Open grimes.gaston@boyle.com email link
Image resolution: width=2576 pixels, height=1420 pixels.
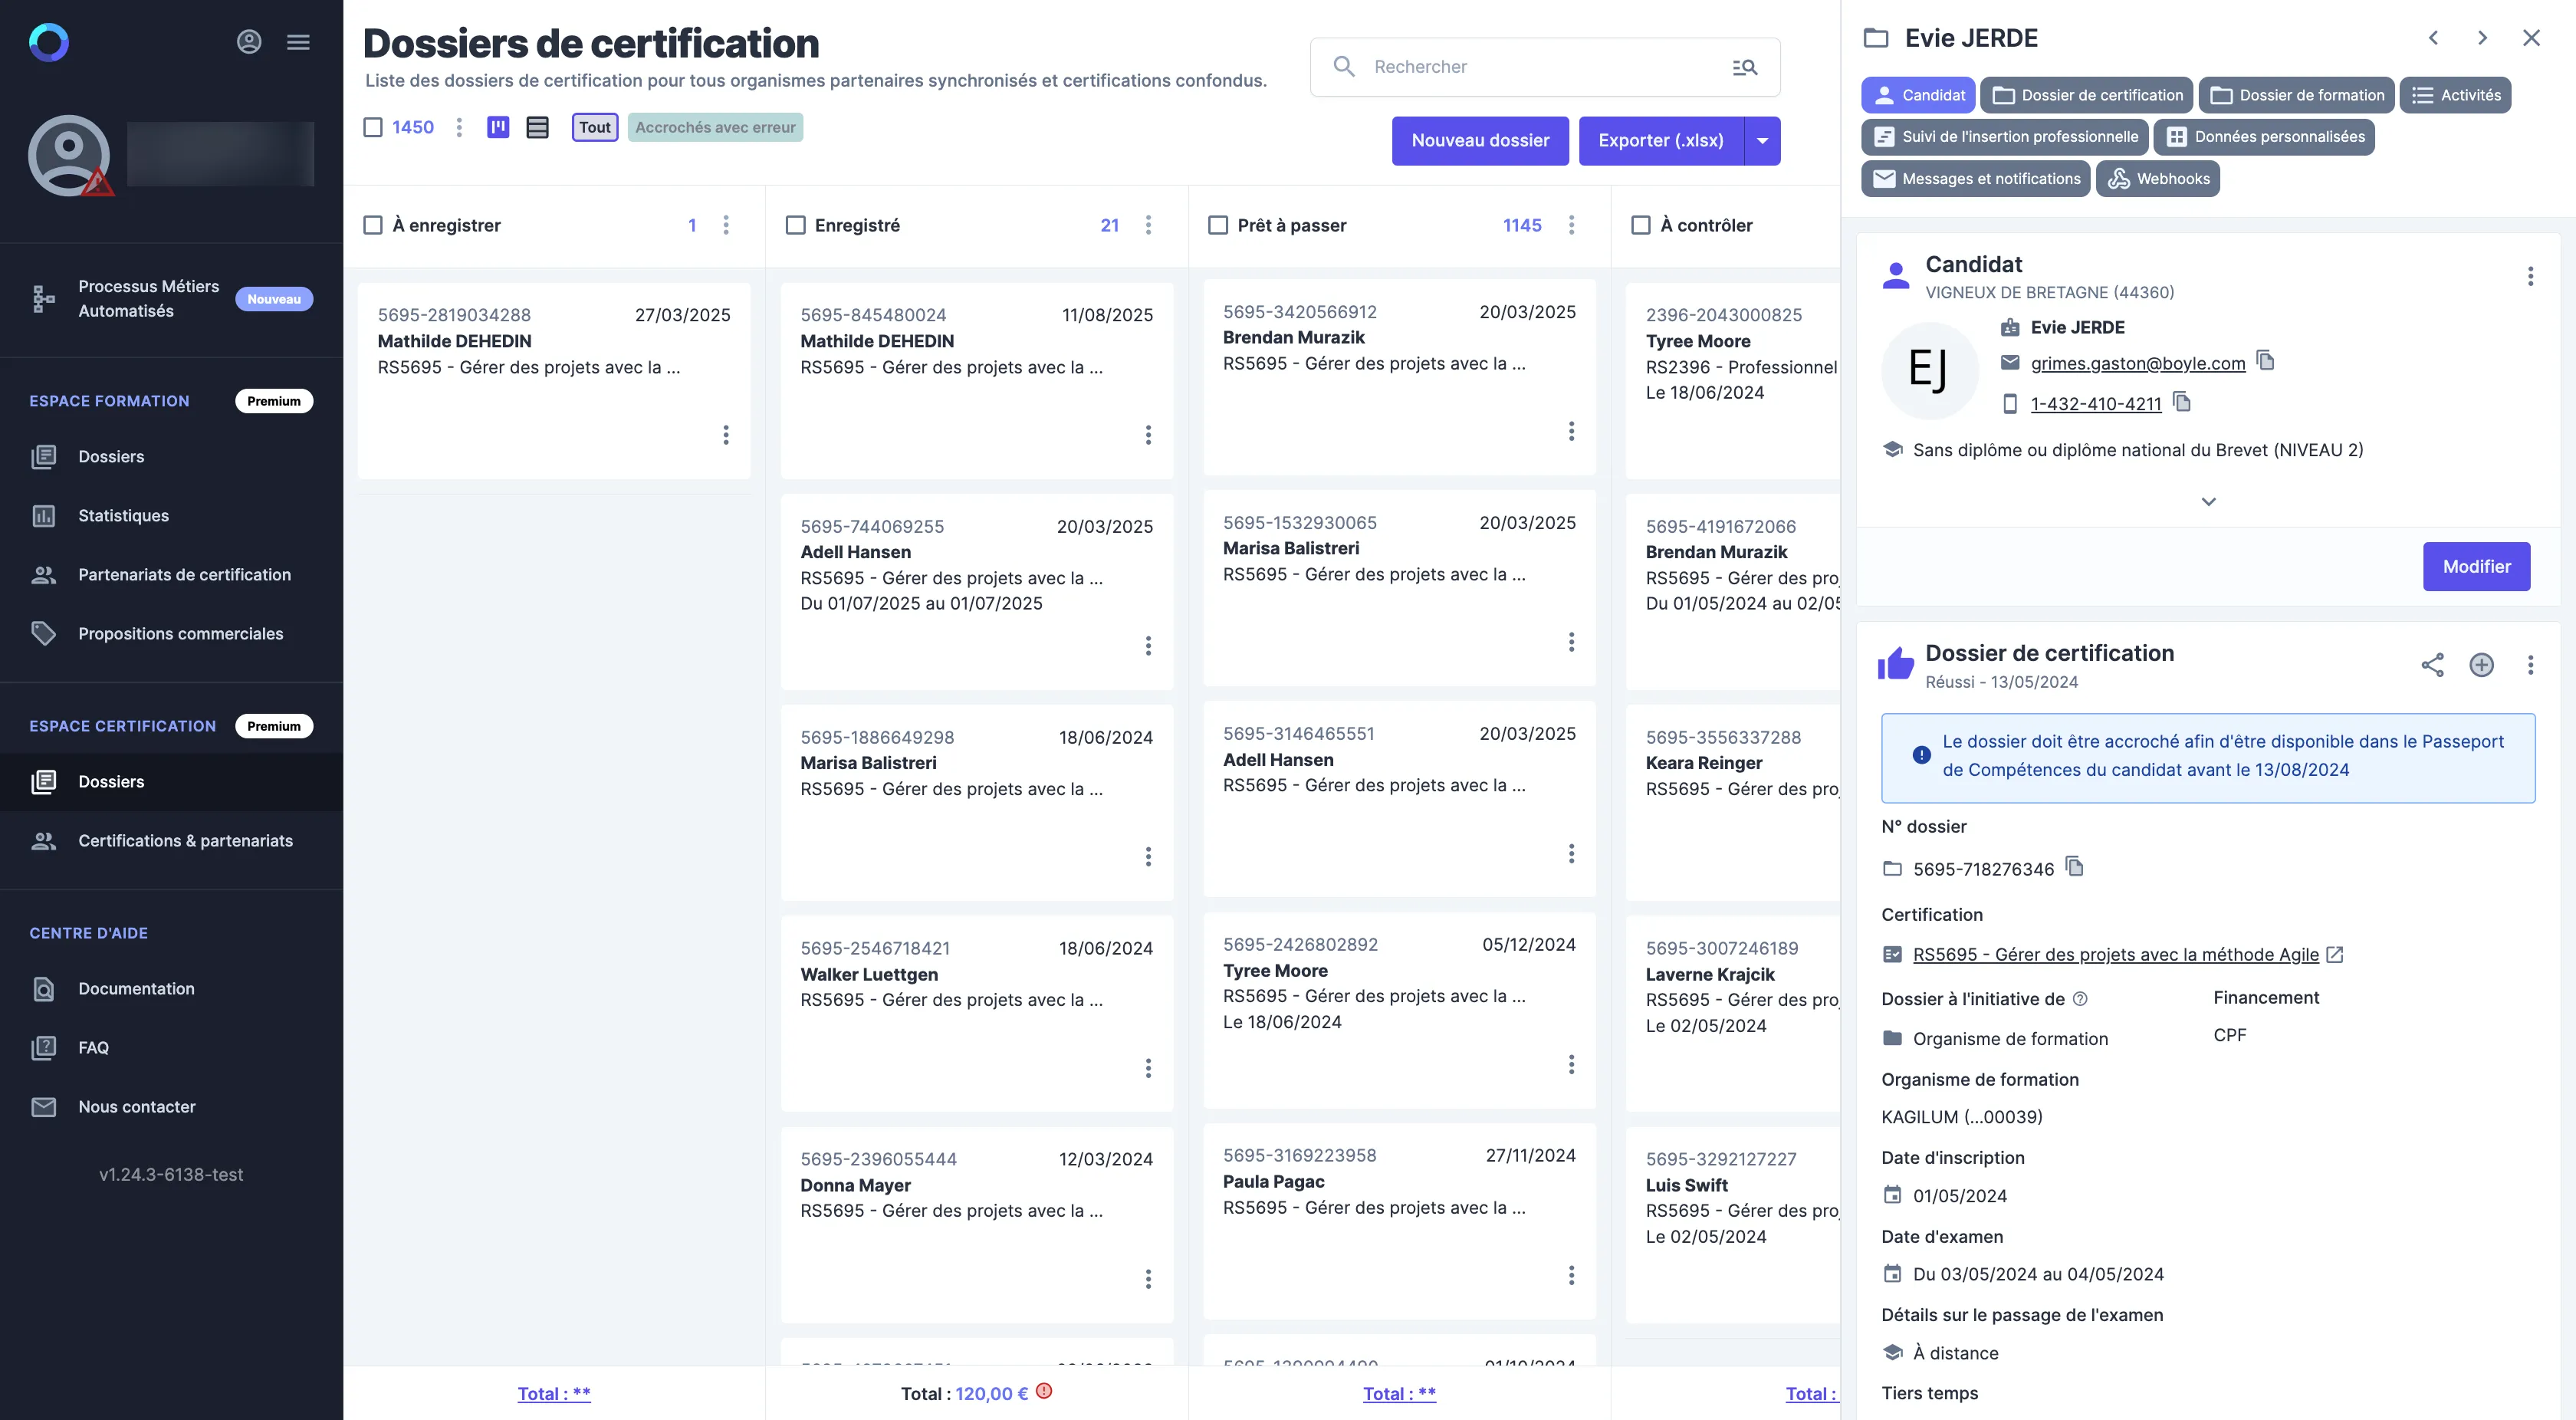pyautogui.click(x=2137, y=363)
